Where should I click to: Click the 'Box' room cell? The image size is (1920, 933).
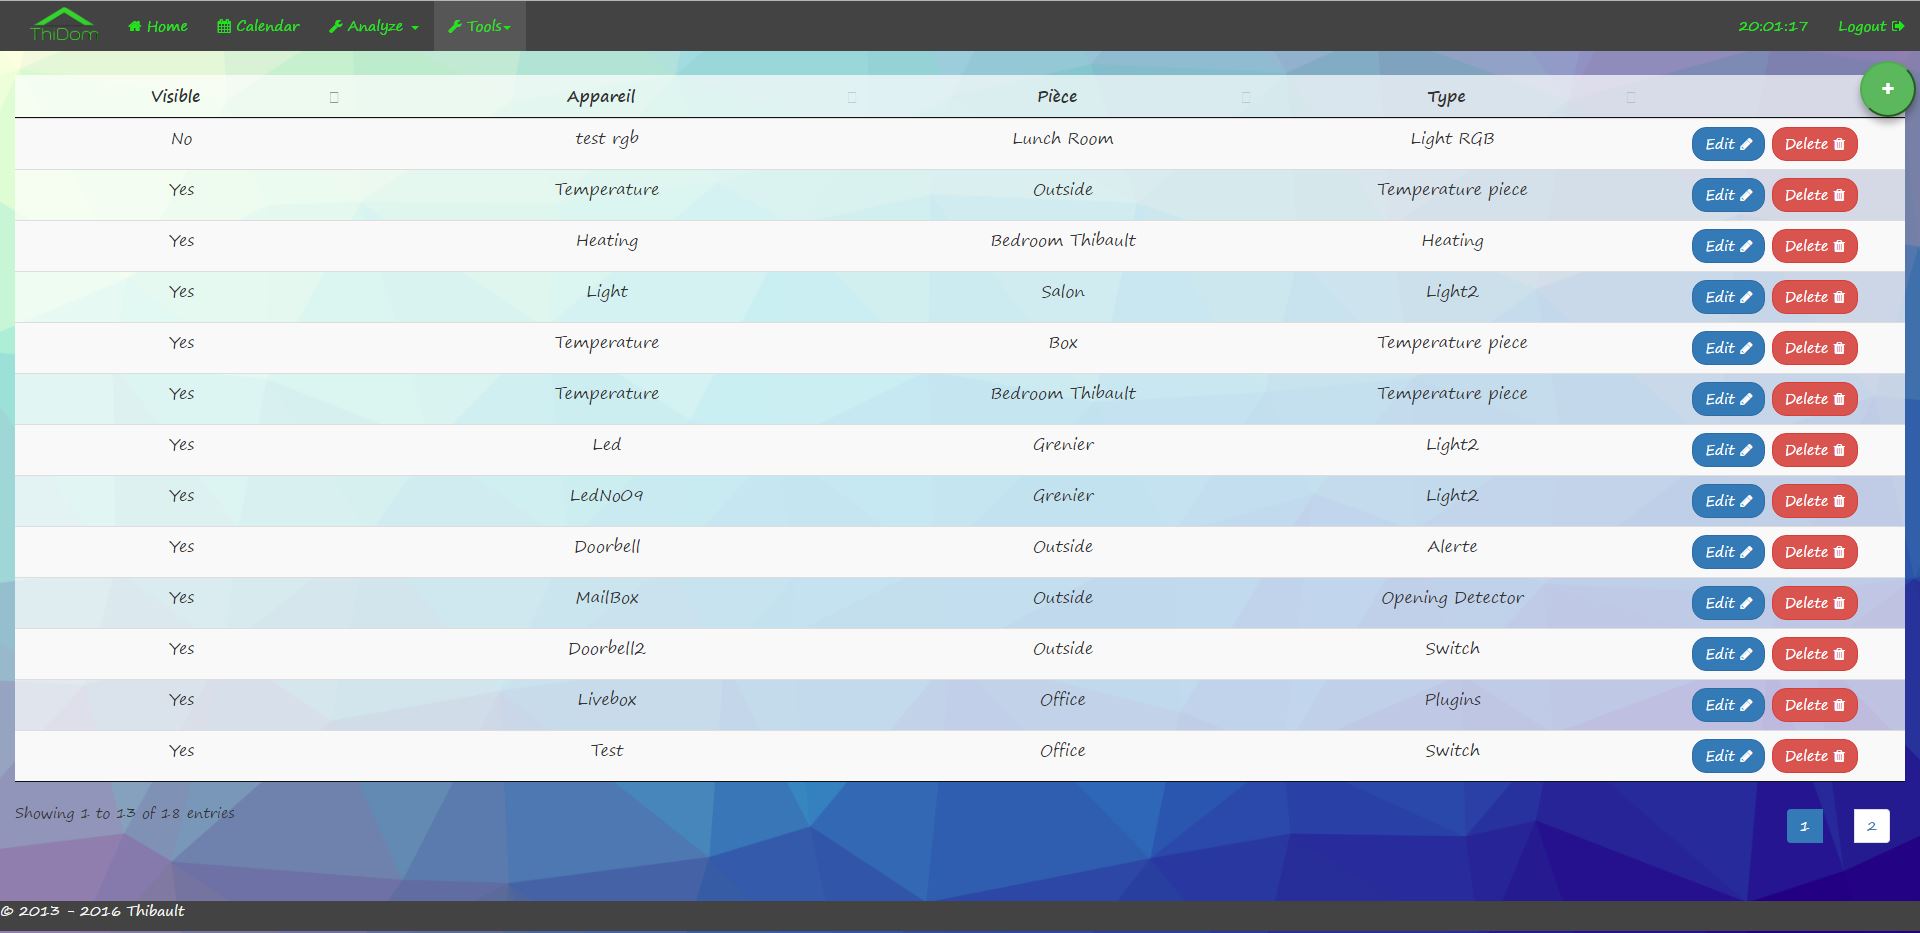point(1063,343)
